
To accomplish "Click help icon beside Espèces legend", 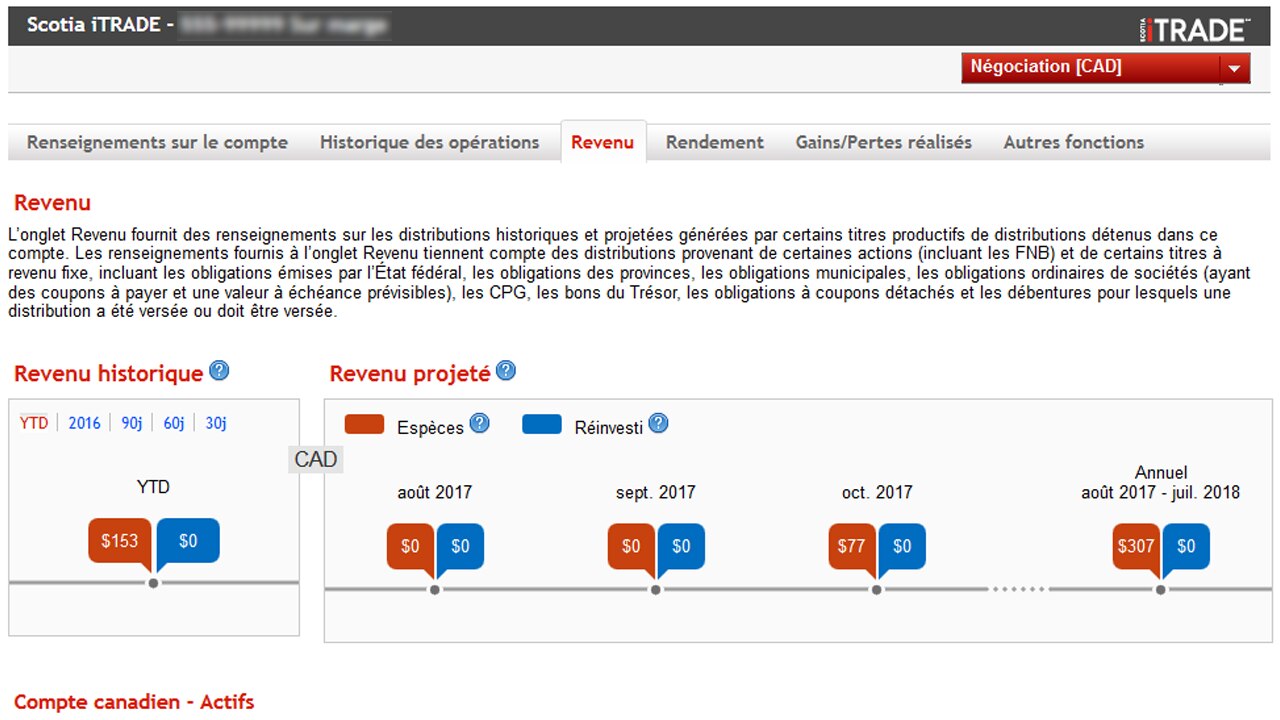I will pos(480,423).
